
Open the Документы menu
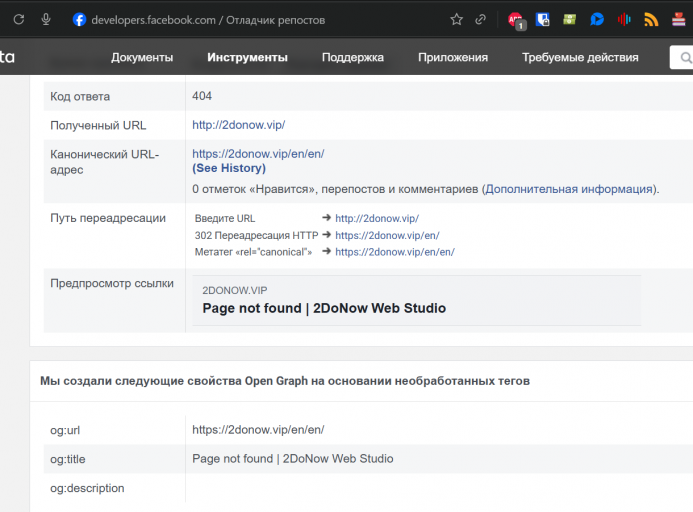tap(142, 57)
